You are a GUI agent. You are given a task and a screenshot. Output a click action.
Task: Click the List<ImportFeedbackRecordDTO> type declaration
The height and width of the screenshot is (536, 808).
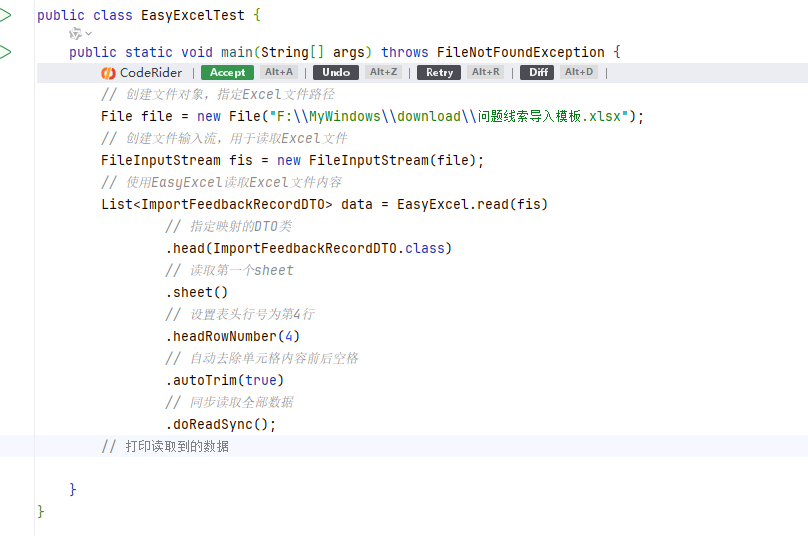tap(216, 205)
